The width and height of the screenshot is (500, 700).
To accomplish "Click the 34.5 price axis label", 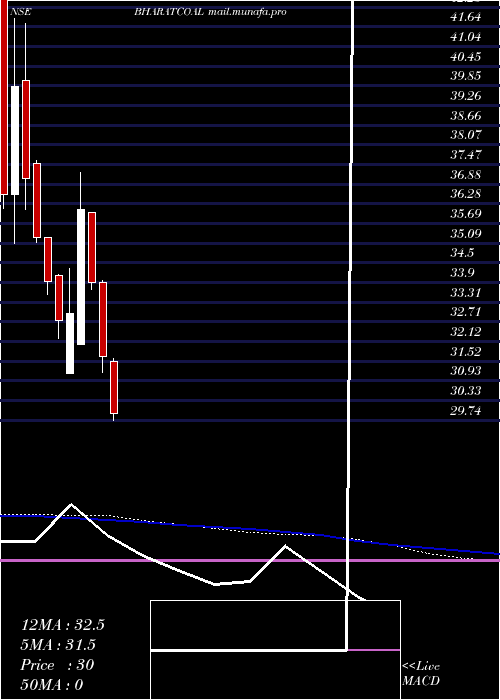I will pos(463,253).
